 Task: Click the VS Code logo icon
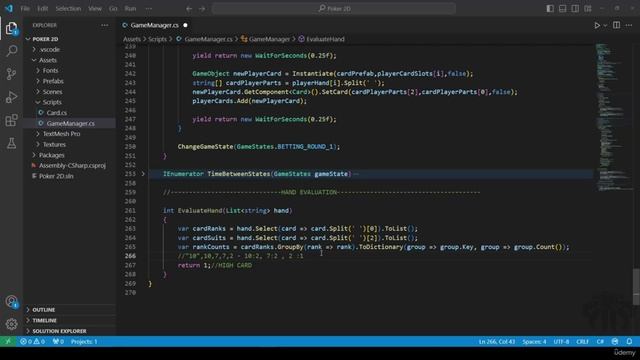coord(9,9)
